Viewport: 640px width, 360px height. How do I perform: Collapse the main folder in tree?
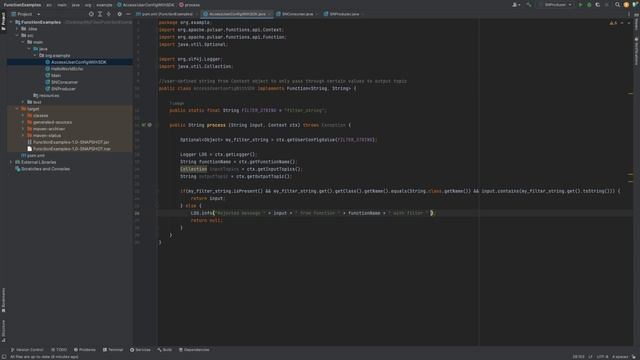[x=23, y=42]
